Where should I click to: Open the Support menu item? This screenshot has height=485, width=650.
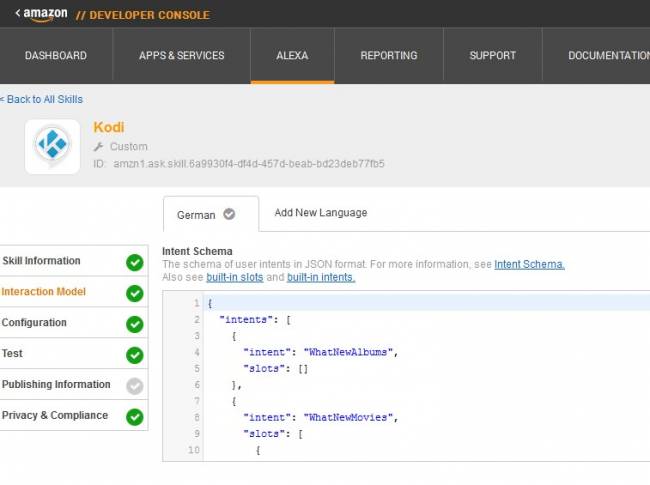pyautogui.click(x=492, y=56)
